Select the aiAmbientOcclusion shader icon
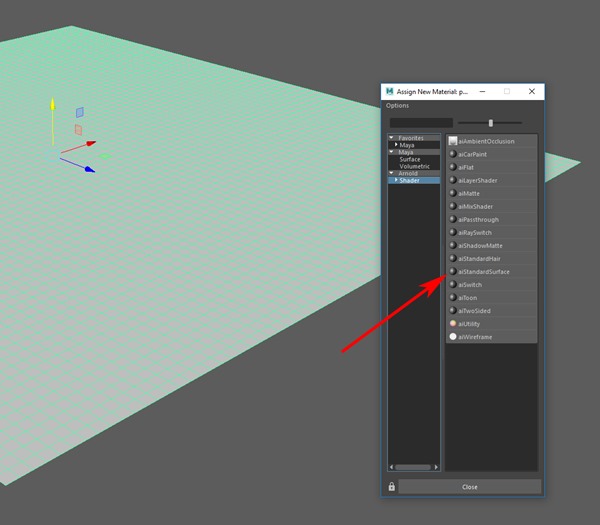600x525 pixels. point(453,141)
